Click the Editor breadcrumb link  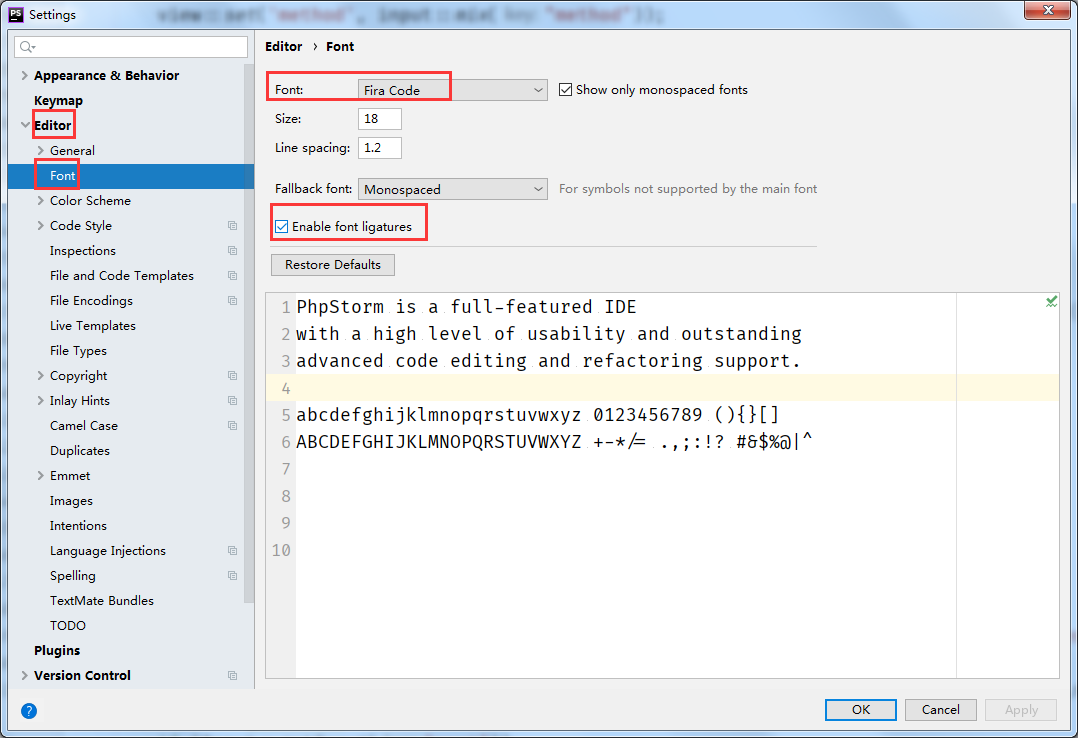pos(284,47)
